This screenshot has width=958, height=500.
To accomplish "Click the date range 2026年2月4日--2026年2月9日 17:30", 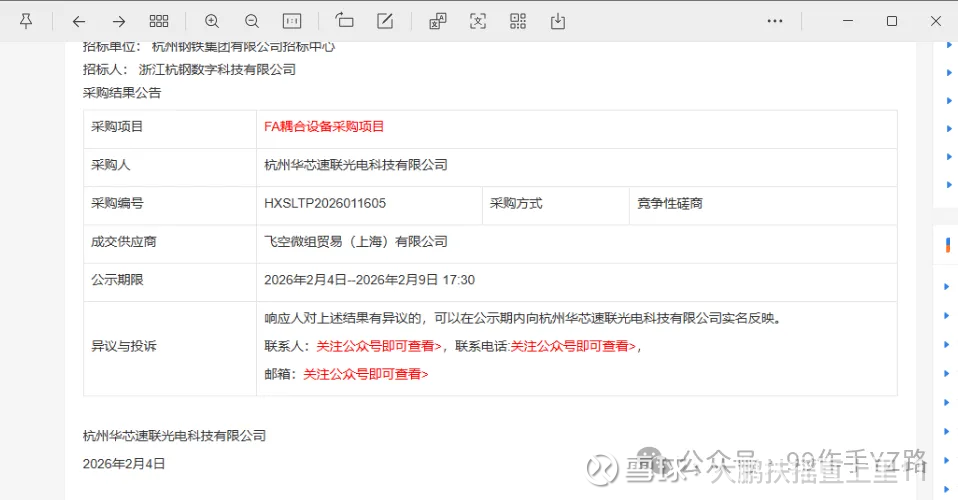I will click(x=370, y=280).
